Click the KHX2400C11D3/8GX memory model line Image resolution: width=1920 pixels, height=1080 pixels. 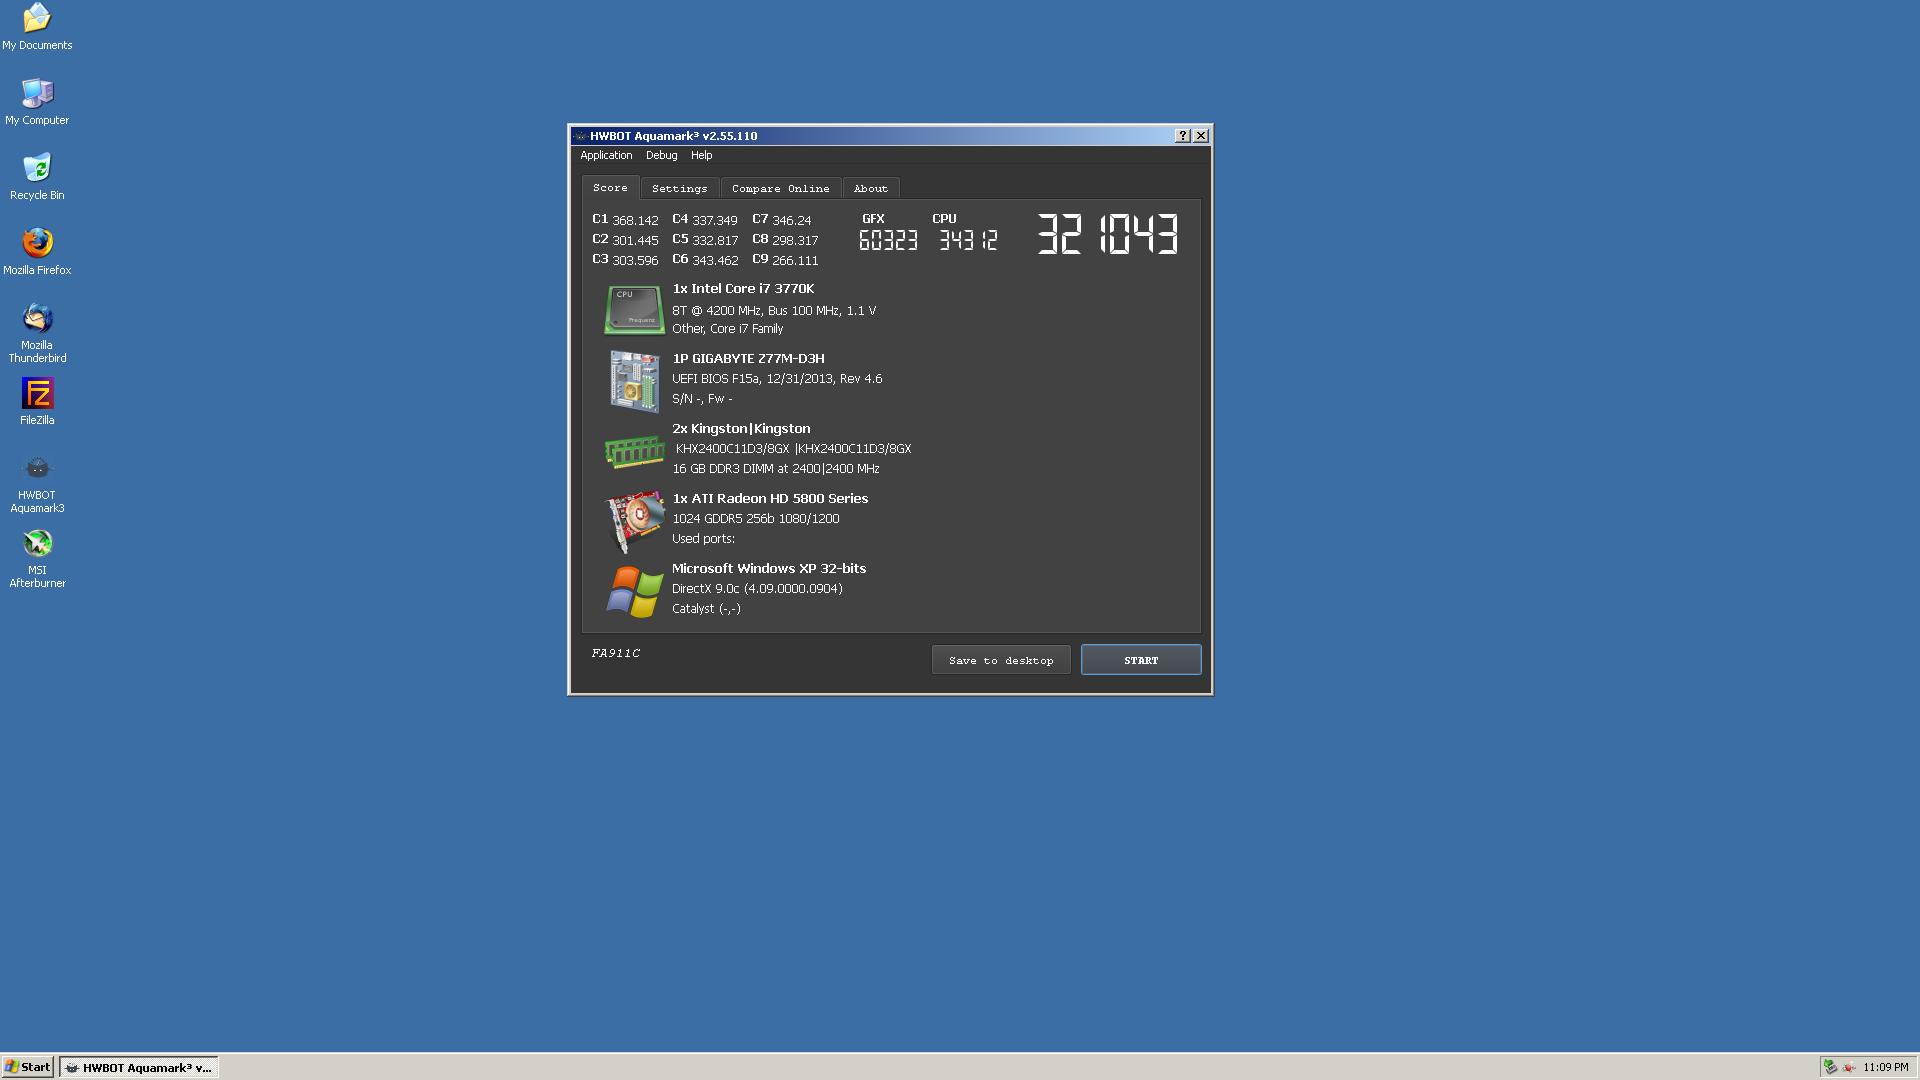(793, 448)
